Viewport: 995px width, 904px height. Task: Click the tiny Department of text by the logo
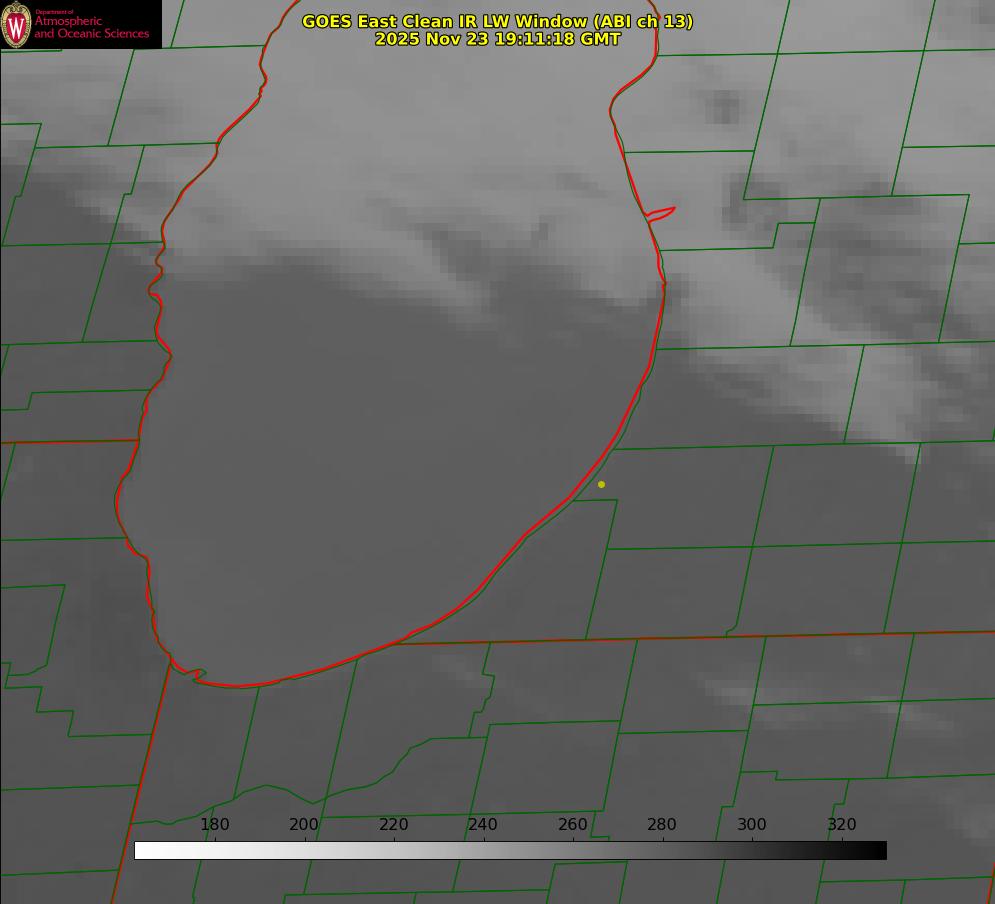(54, 11)
